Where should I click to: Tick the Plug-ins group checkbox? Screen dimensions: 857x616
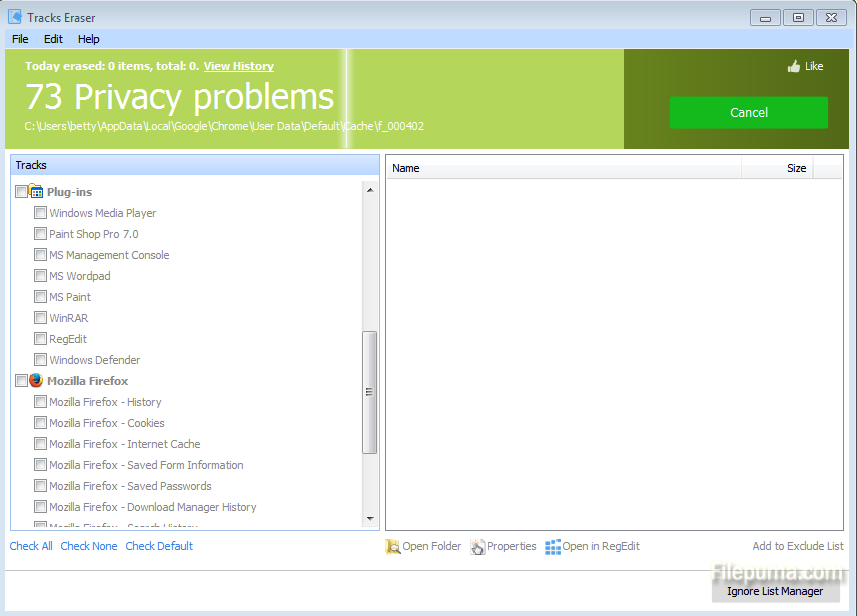(x=21, y=192)
